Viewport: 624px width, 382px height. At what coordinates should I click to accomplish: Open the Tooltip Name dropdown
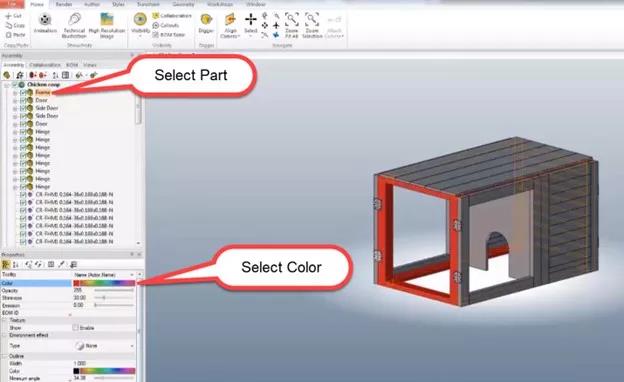tap(104, 275)
